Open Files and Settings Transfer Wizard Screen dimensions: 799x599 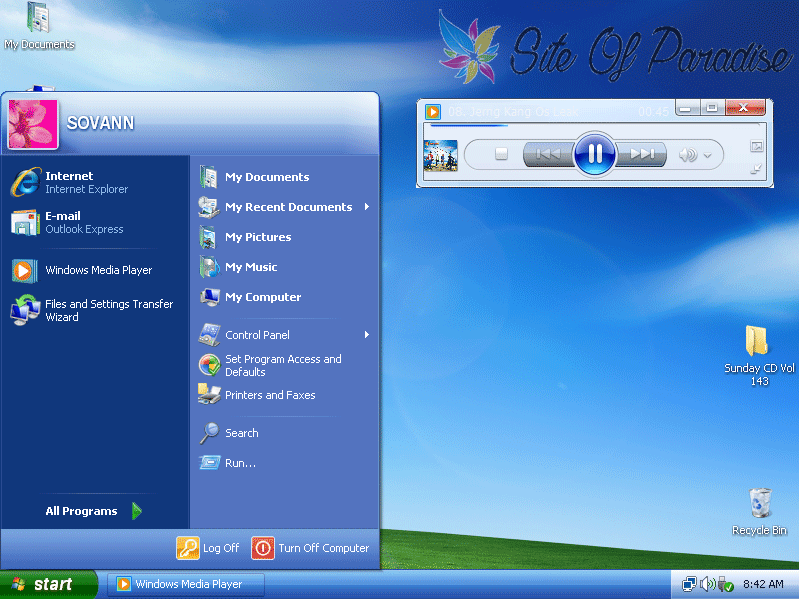point(95,310)
